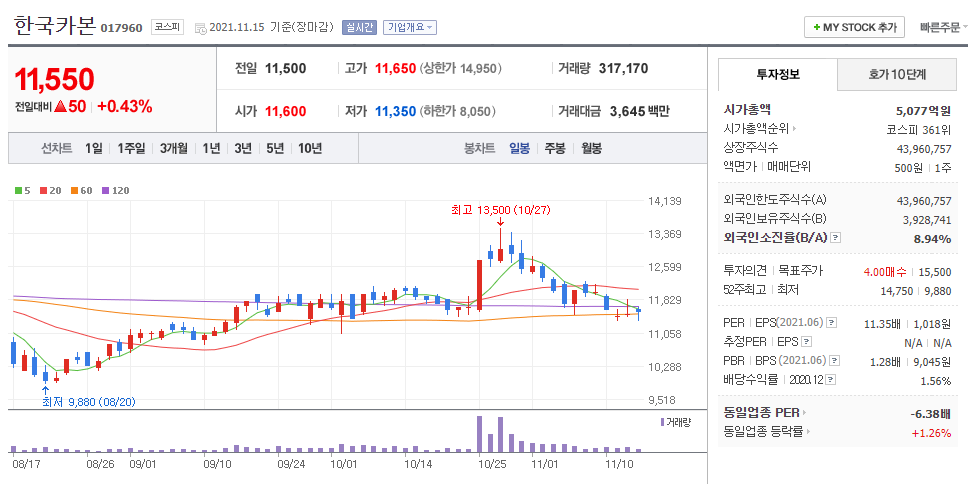977x484 pixels.
Task: Expand the 동일업종 등락률 arrow
Action: point(809,431)
